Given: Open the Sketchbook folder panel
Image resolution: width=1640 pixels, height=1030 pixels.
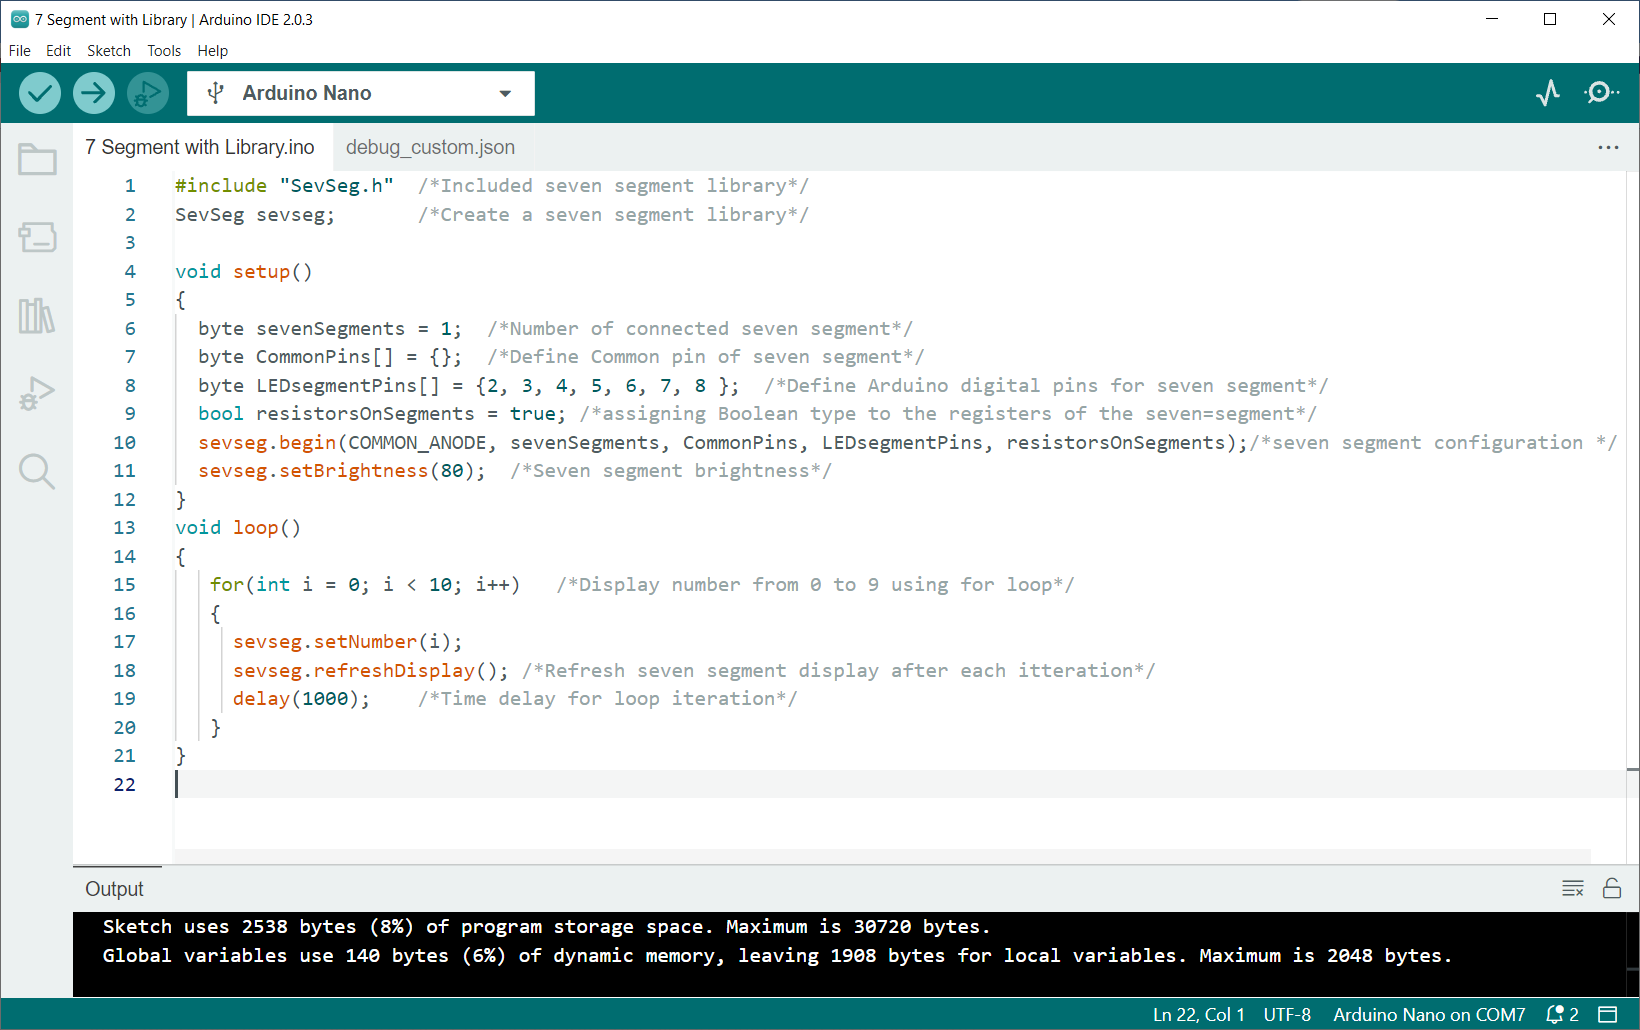Looking at the screenshot, I should point(37,159).
